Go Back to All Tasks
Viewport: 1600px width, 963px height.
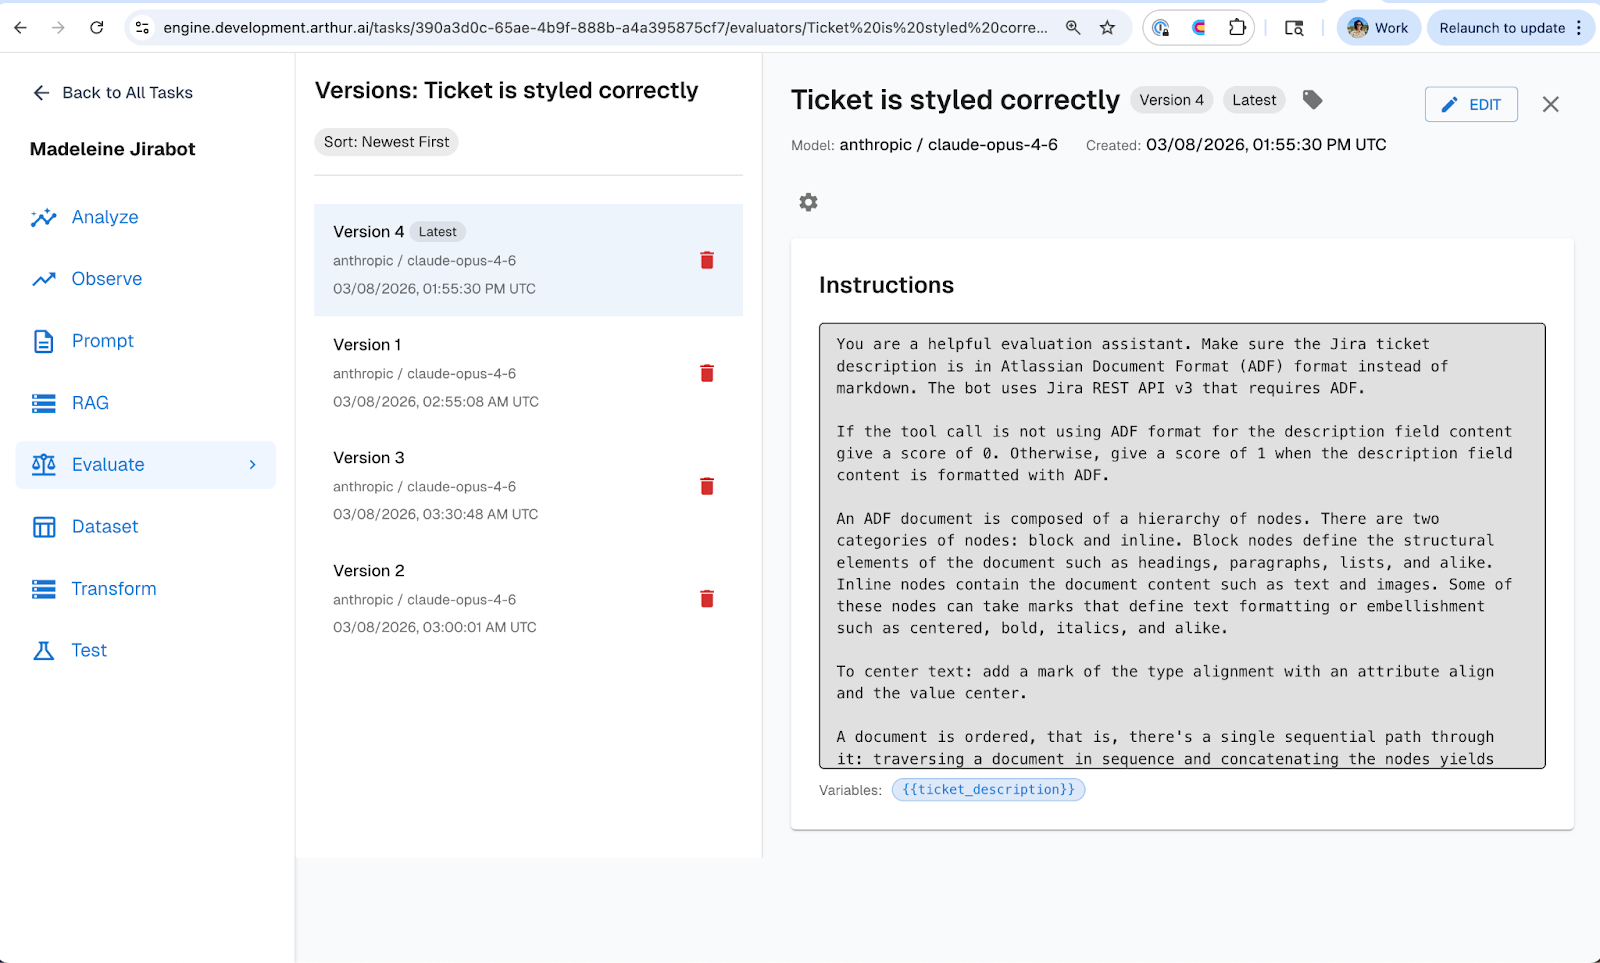click(x=112, y=93)
